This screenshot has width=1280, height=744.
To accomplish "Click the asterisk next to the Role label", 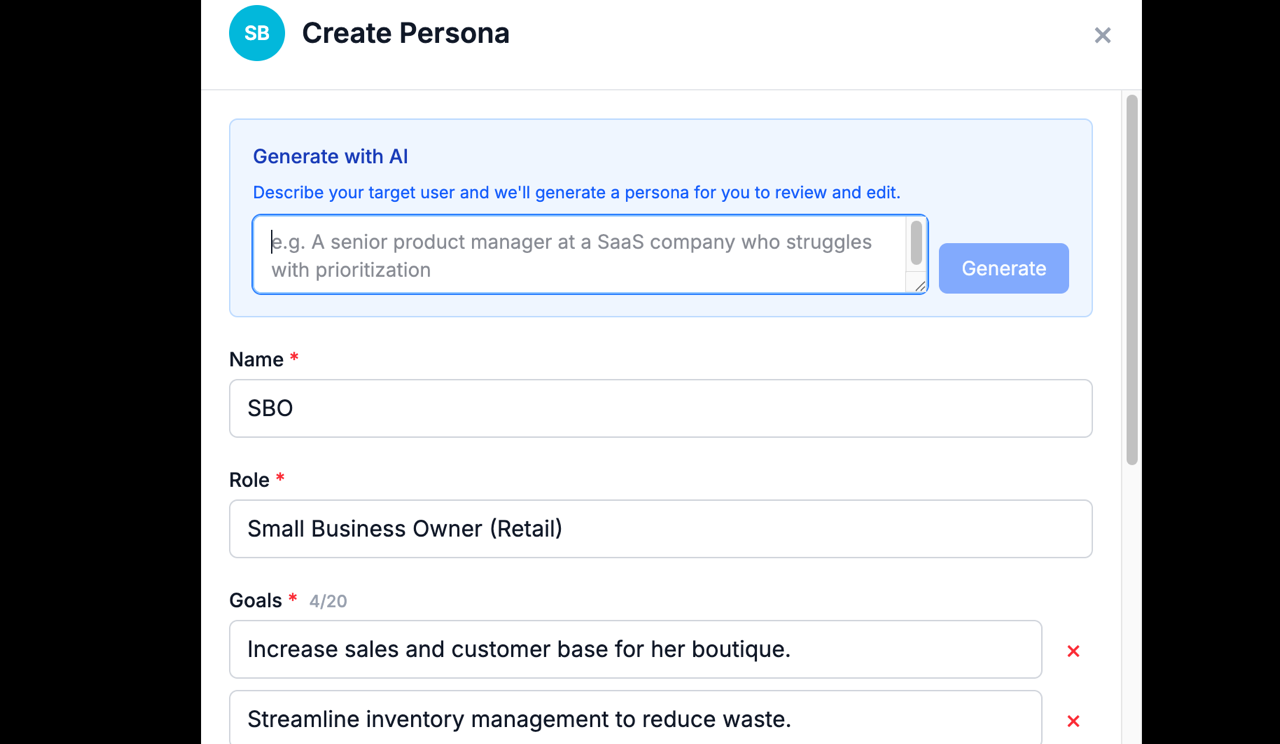I will tap(279, 475).
